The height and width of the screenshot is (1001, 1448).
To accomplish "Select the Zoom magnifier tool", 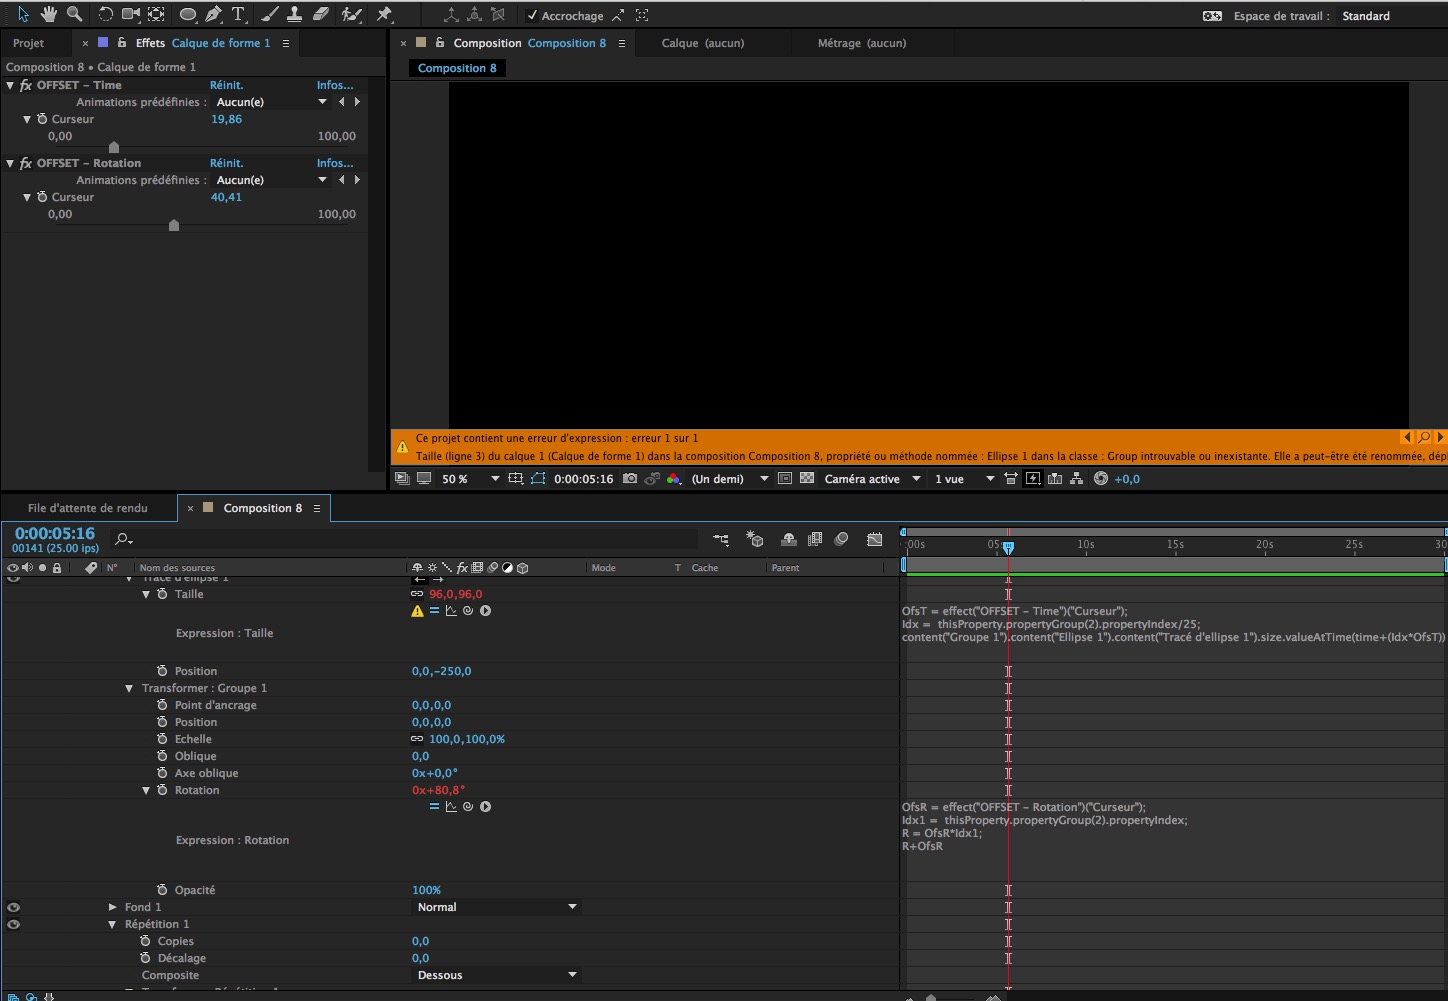I will [x=74, y=14].
